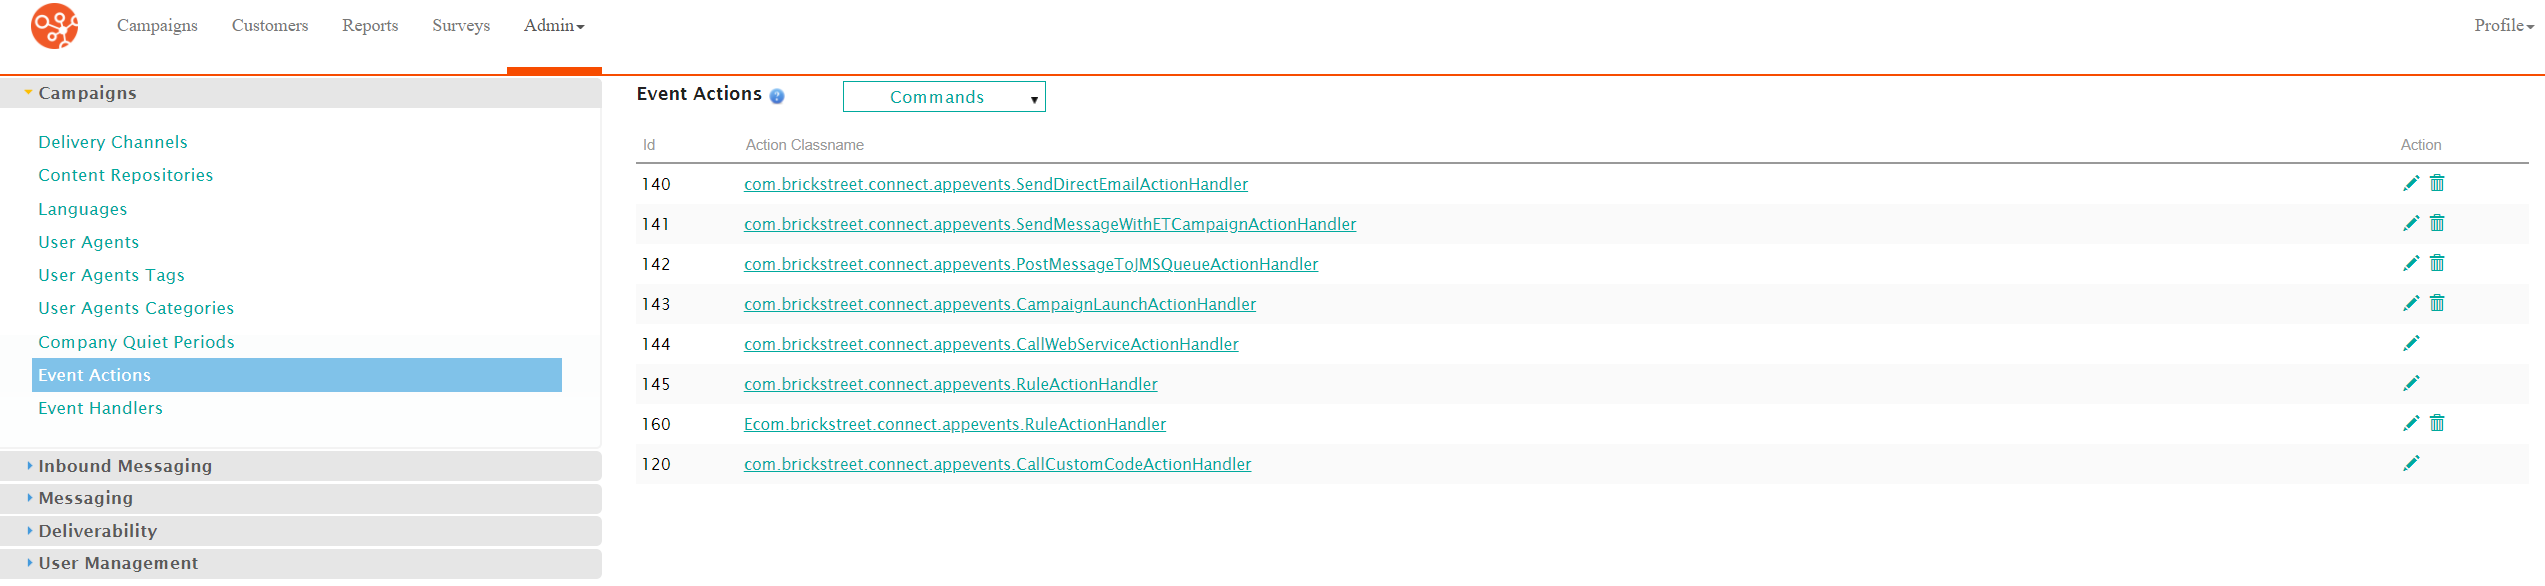The image size is (2545, 586).
Task: Edit action 120 with pencil icon
Action: pos(2411,463)
